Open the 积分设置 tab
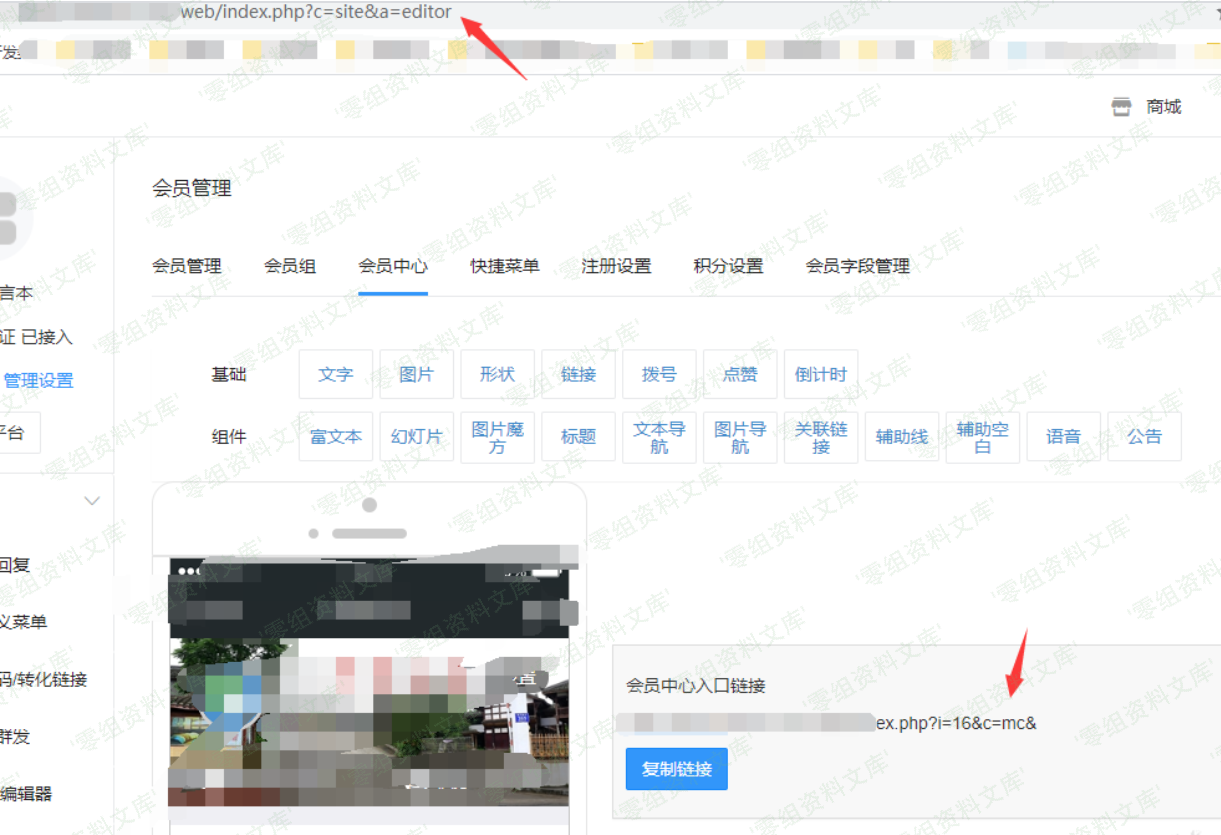 point(729,266)
